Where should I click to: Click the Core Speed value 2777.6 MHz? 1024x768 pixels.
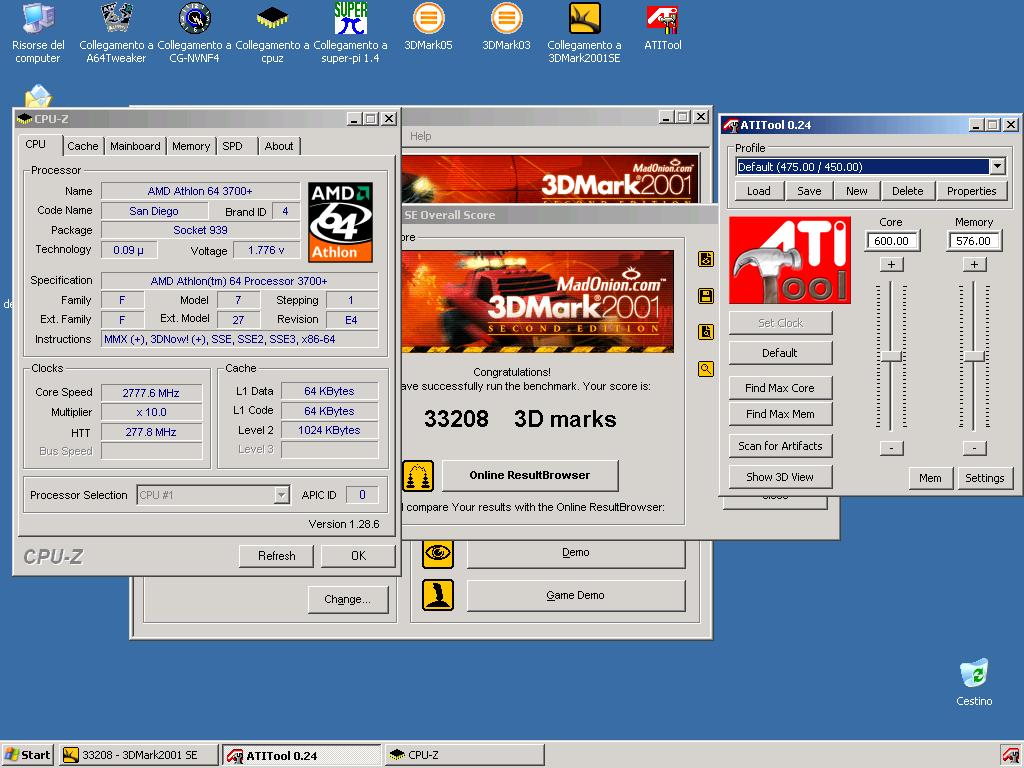[x=151, y=392]
